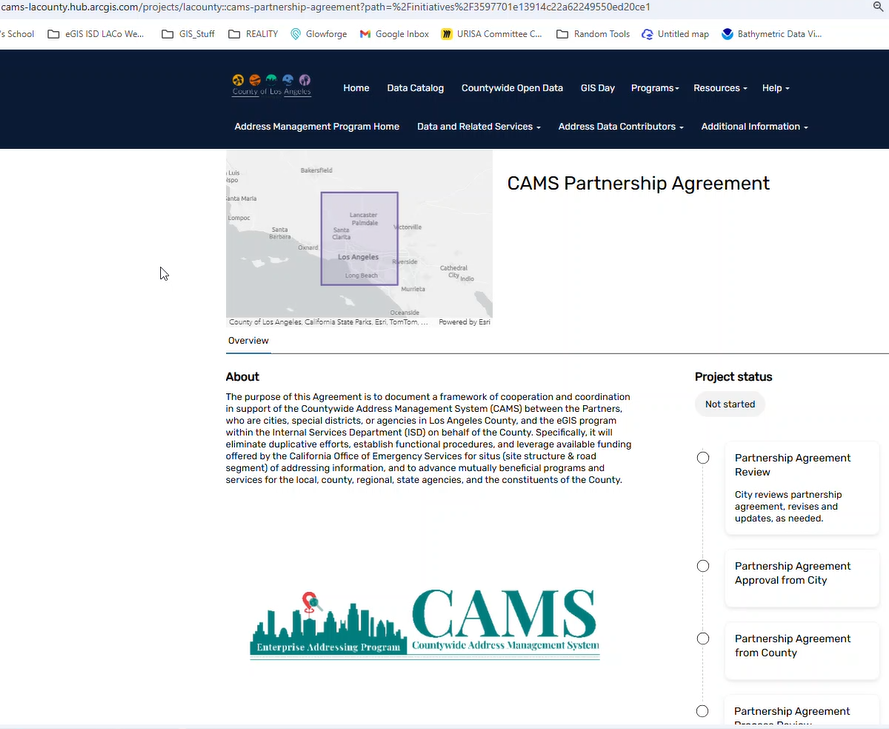Image resolution: width=889 pixels, height=729 pixels.
Task: Go to the Data Catalog page
Action: coord(415,88)
